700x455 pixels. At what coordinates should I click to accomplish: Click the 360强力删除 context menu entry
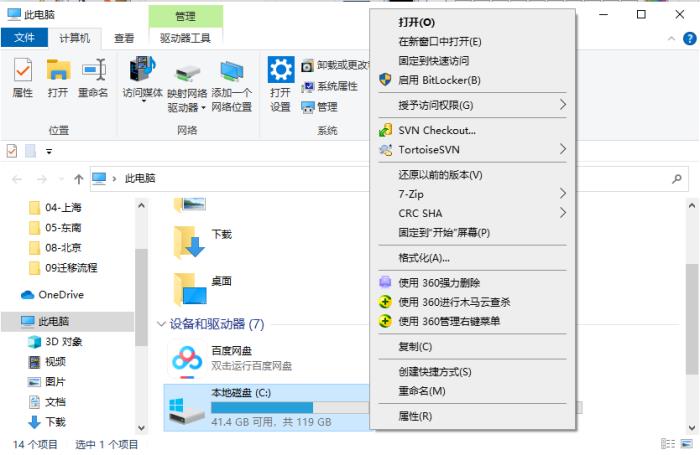point(439,283)
